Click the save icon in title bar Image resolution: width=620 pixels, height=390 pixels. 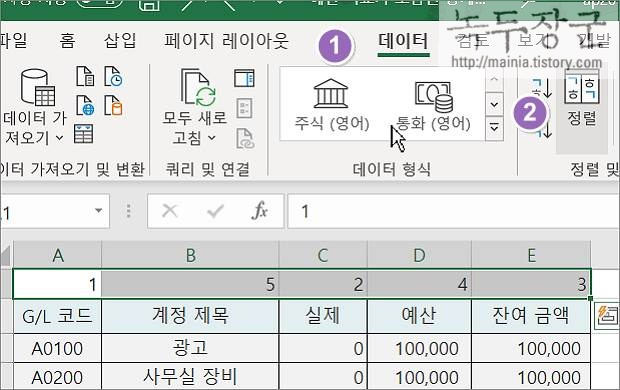pos(150,5)
